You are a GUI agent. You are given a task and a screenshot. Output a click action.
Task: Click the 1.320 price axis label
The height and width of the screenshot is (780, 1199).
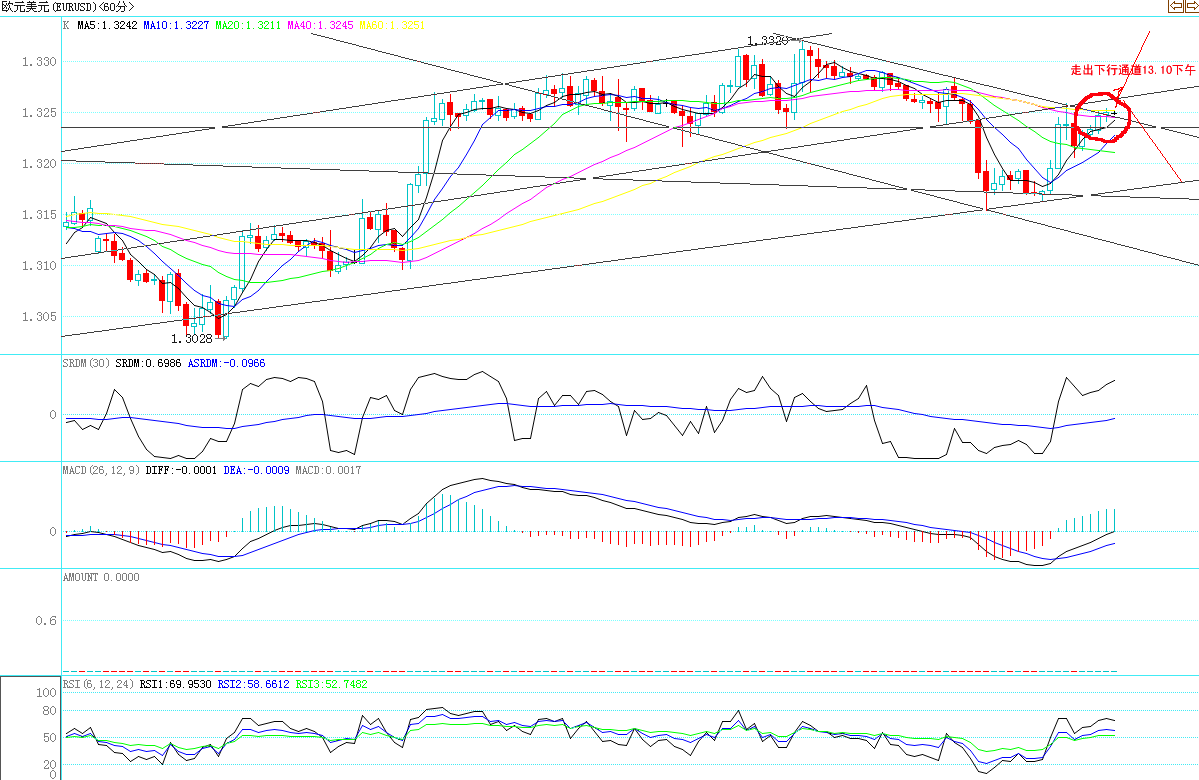(x=39, y=164)
